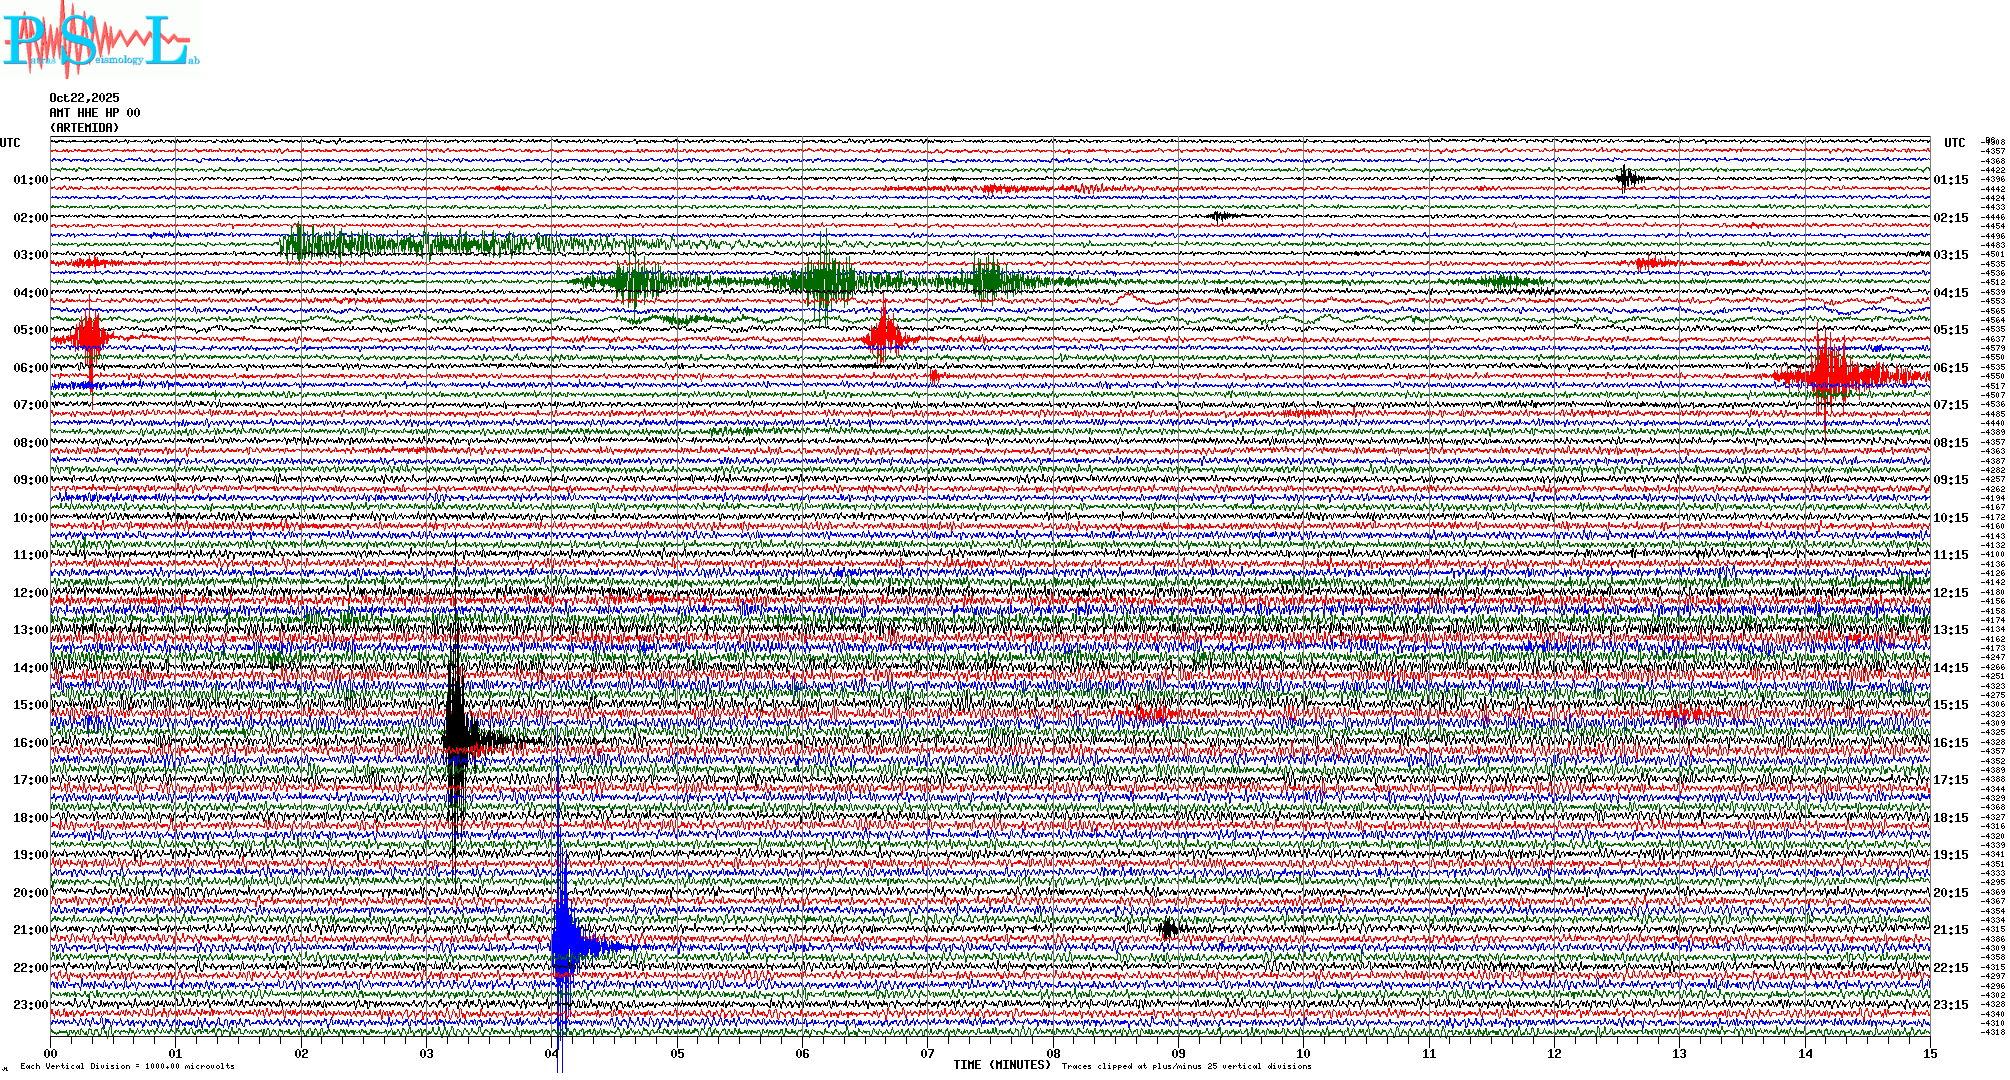Click the Oct 22, 2025 date label
This screenshot has height=1080, width=2010.
84,98
